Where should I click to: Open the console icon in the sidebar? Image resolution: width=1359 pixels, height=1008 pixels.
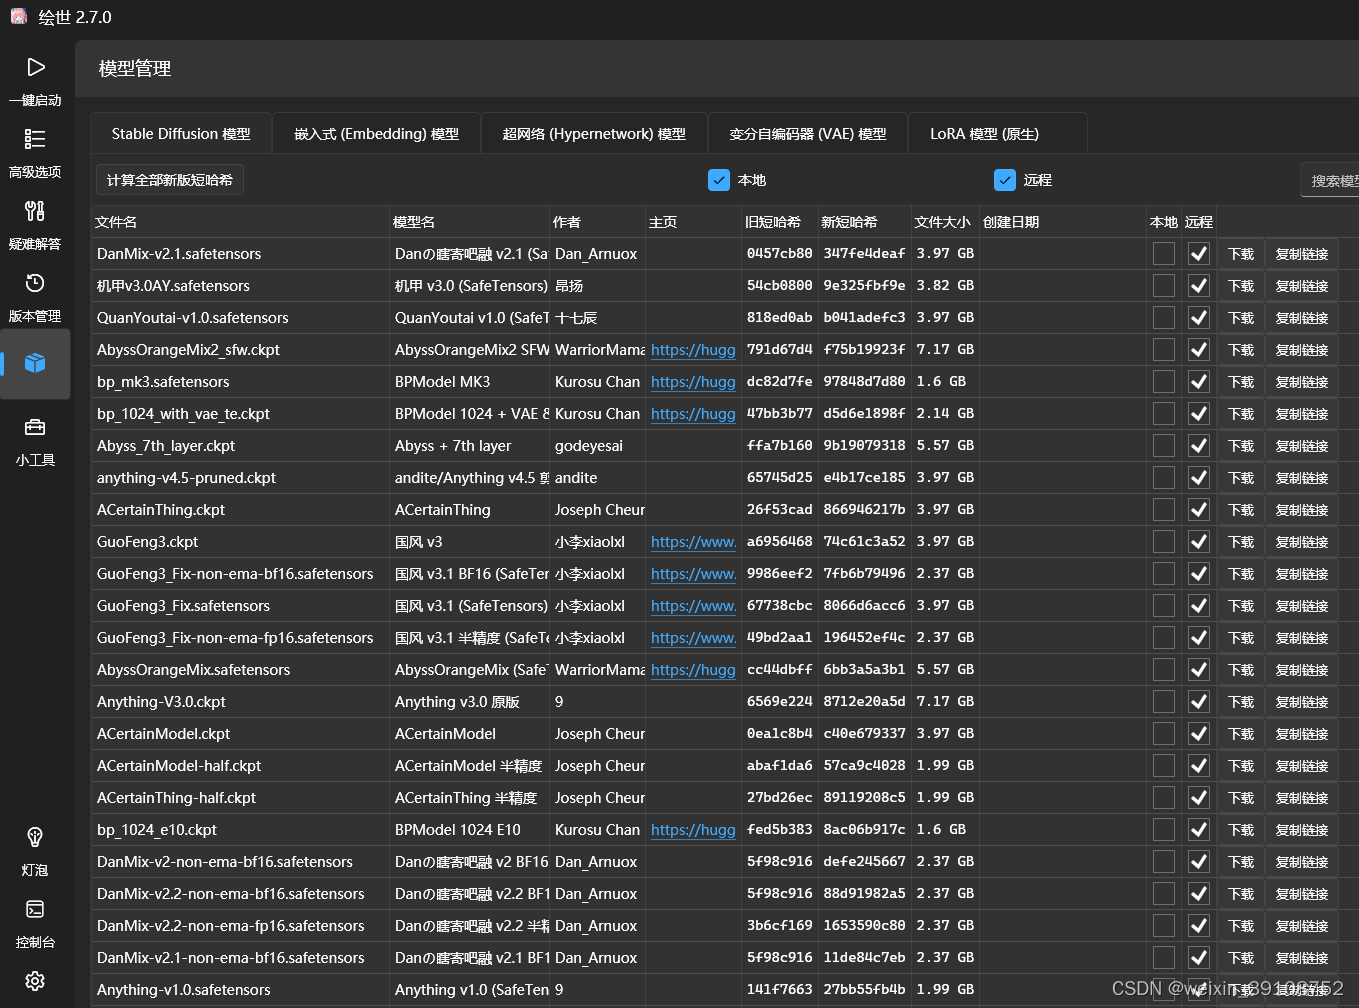35,909
